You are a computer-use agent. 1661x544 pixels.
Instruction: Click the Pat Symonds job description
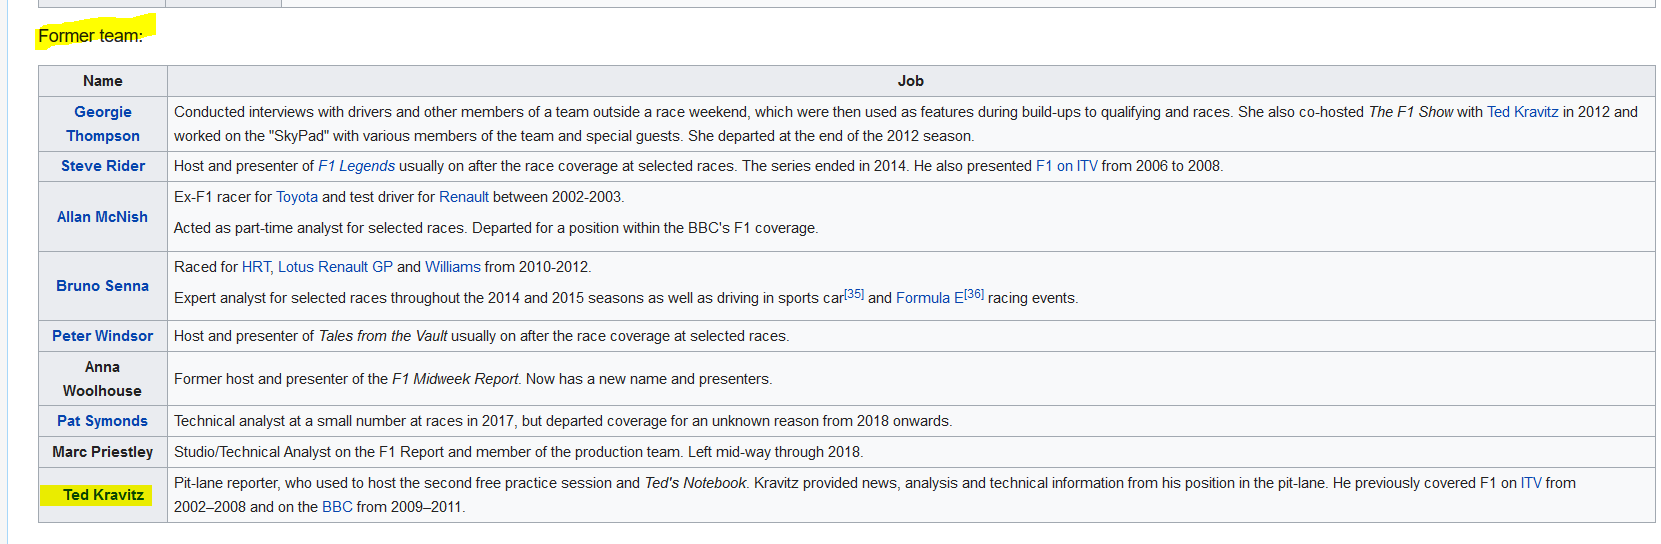[x=563, y=421]
